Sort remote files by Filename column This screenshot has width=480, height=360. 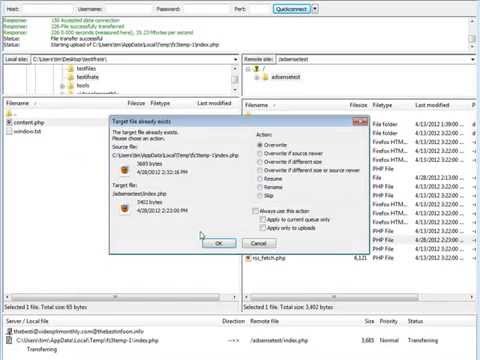tap(256, 105)
